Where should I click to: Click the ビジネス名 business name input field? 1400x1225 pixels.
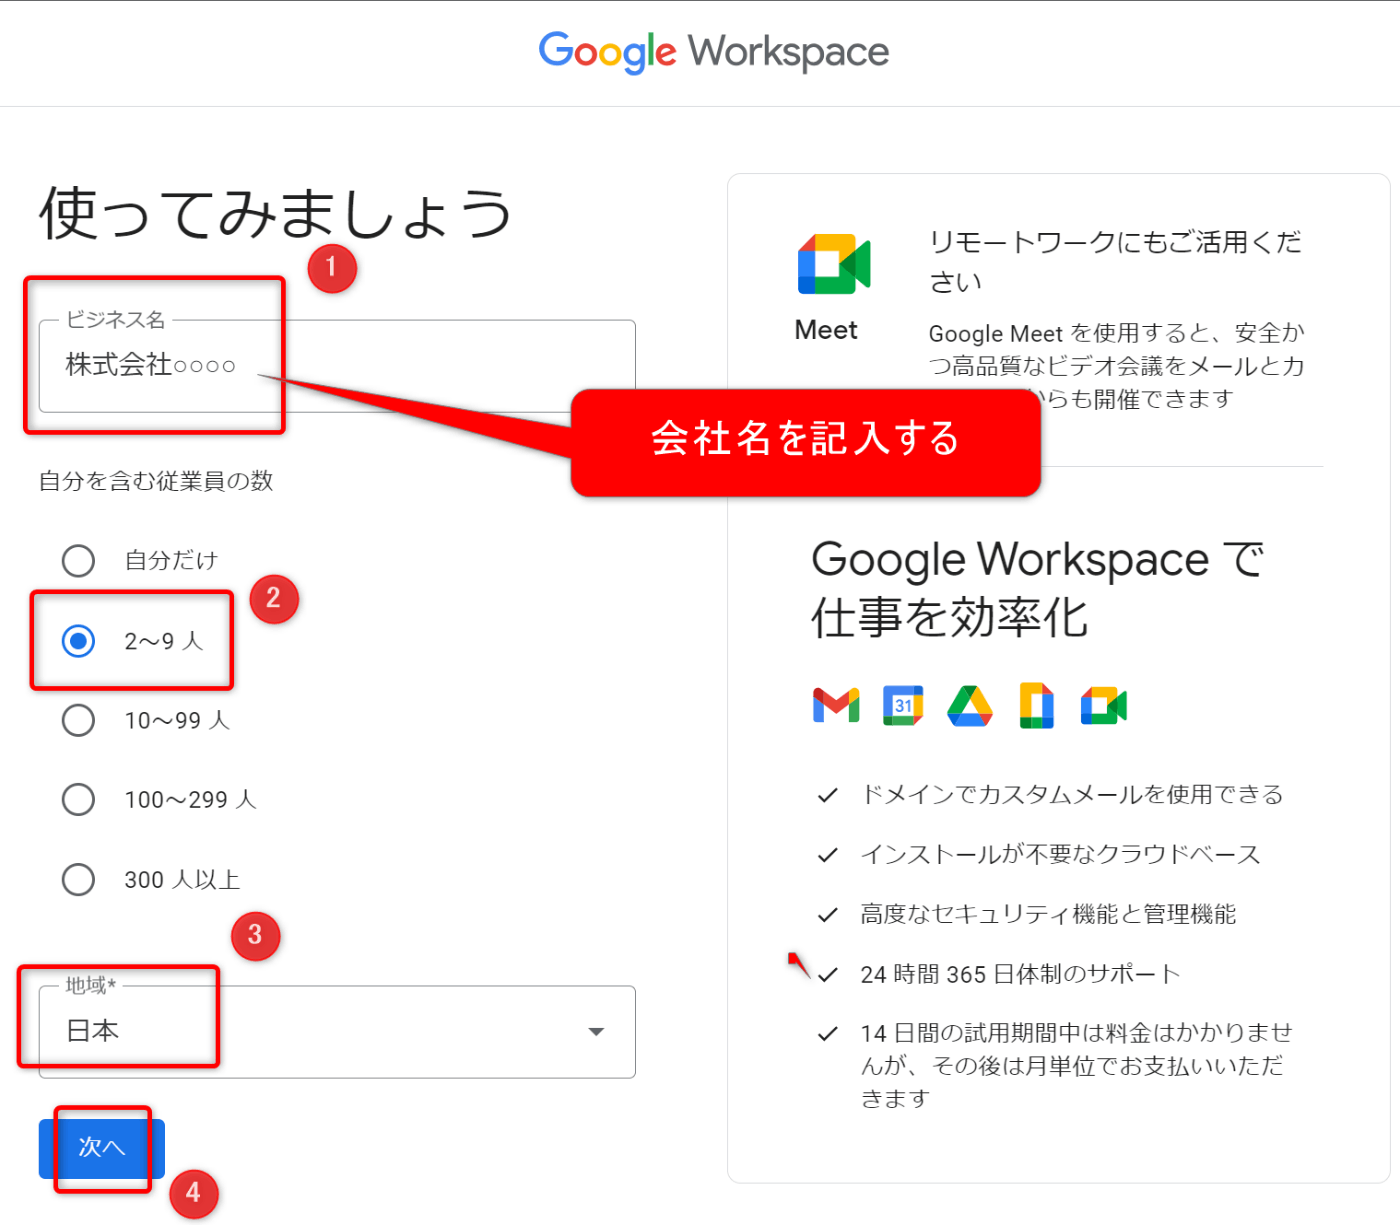[337, 366]
